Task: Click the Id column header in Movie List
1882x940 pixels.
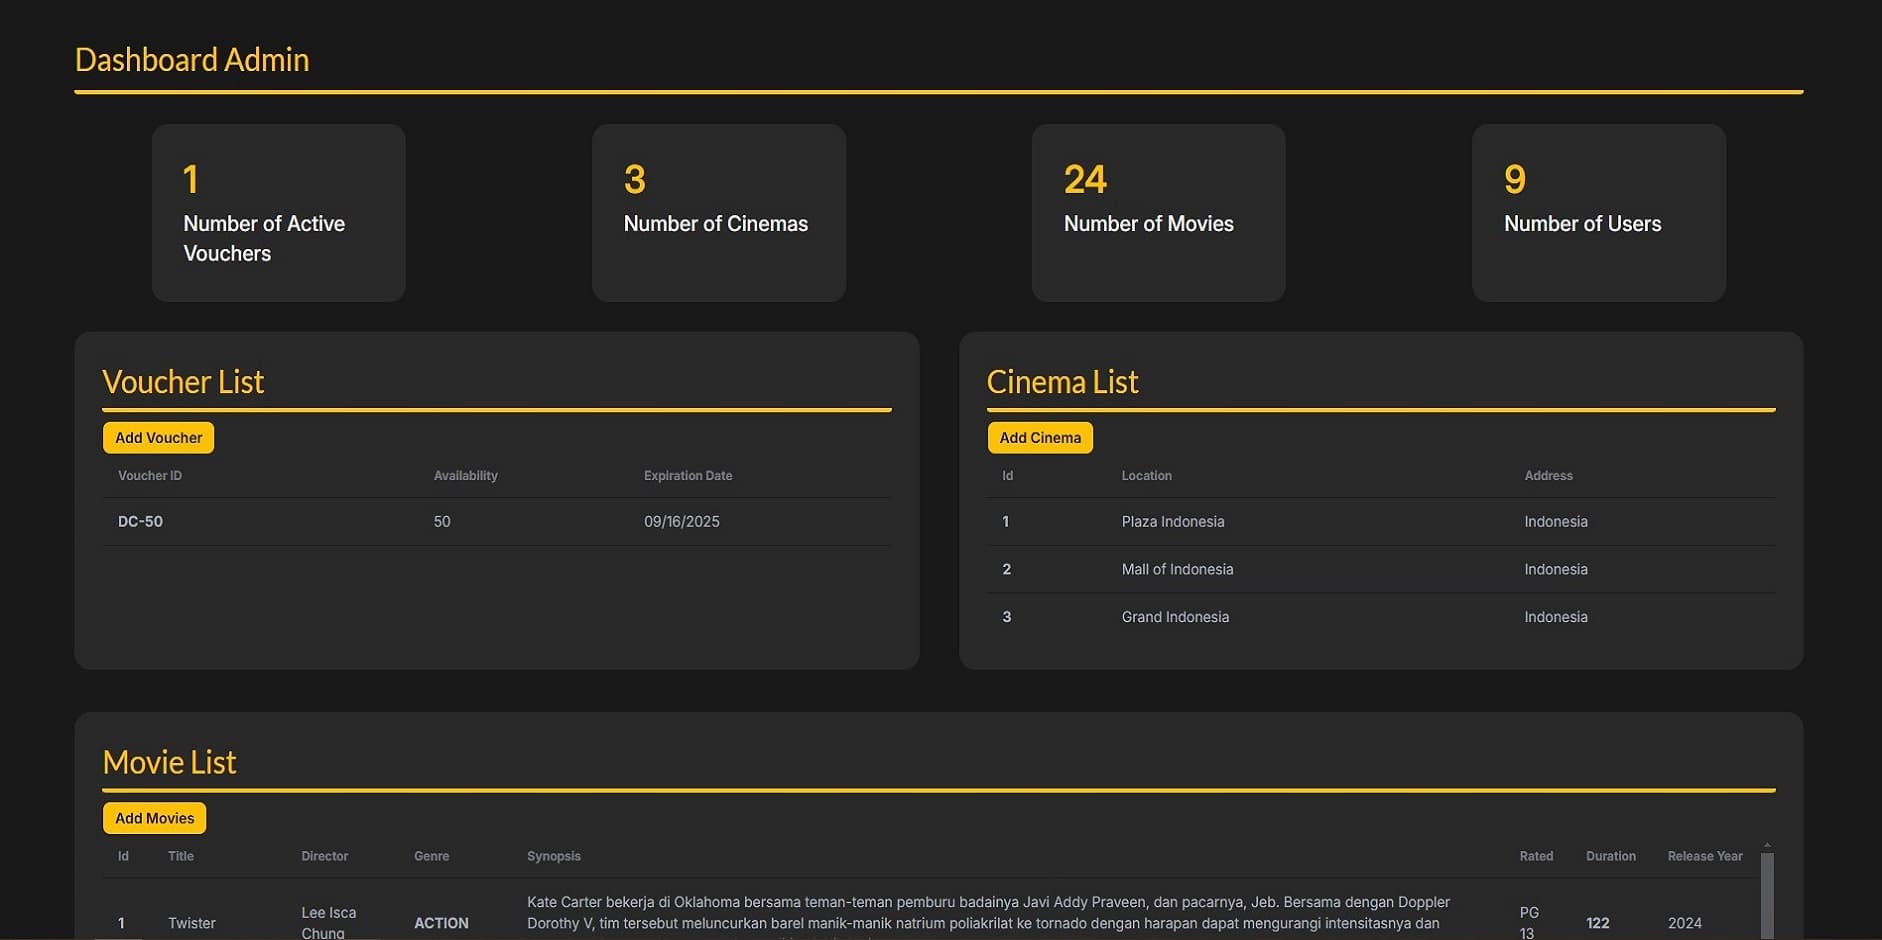Action: coord(123,856)
